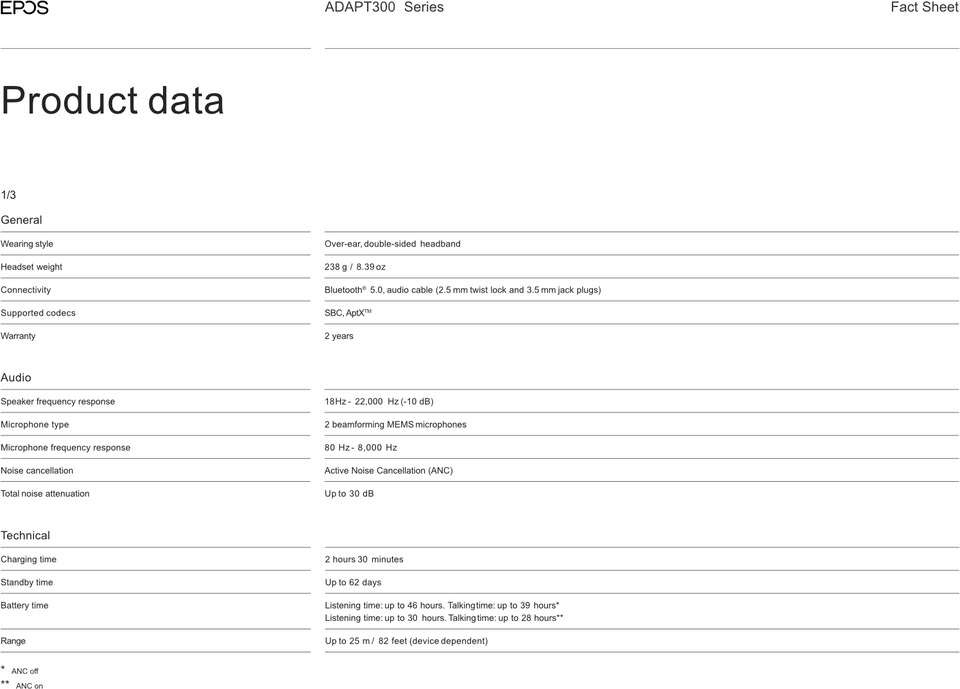The height and width of the screenshot is (689, 960).
Task: Click the Up to 62 days value
Action: click(x=353, y=583)
